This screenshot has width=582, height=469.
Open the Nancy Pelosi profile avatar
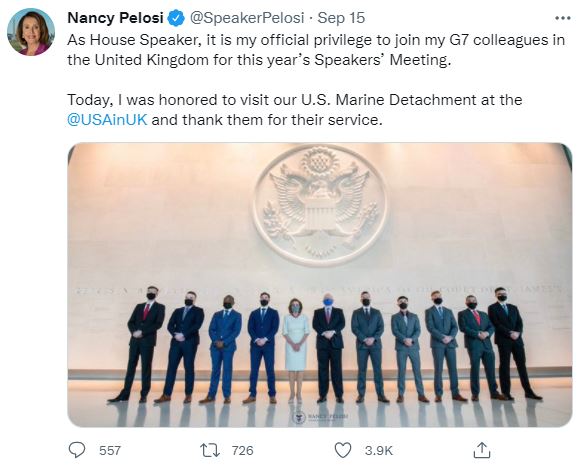coord(31,32)
